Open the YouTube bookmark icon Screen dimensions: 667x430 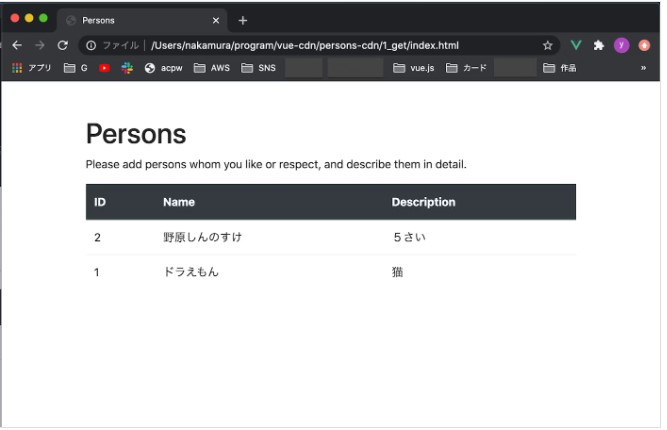click(104, 68)
